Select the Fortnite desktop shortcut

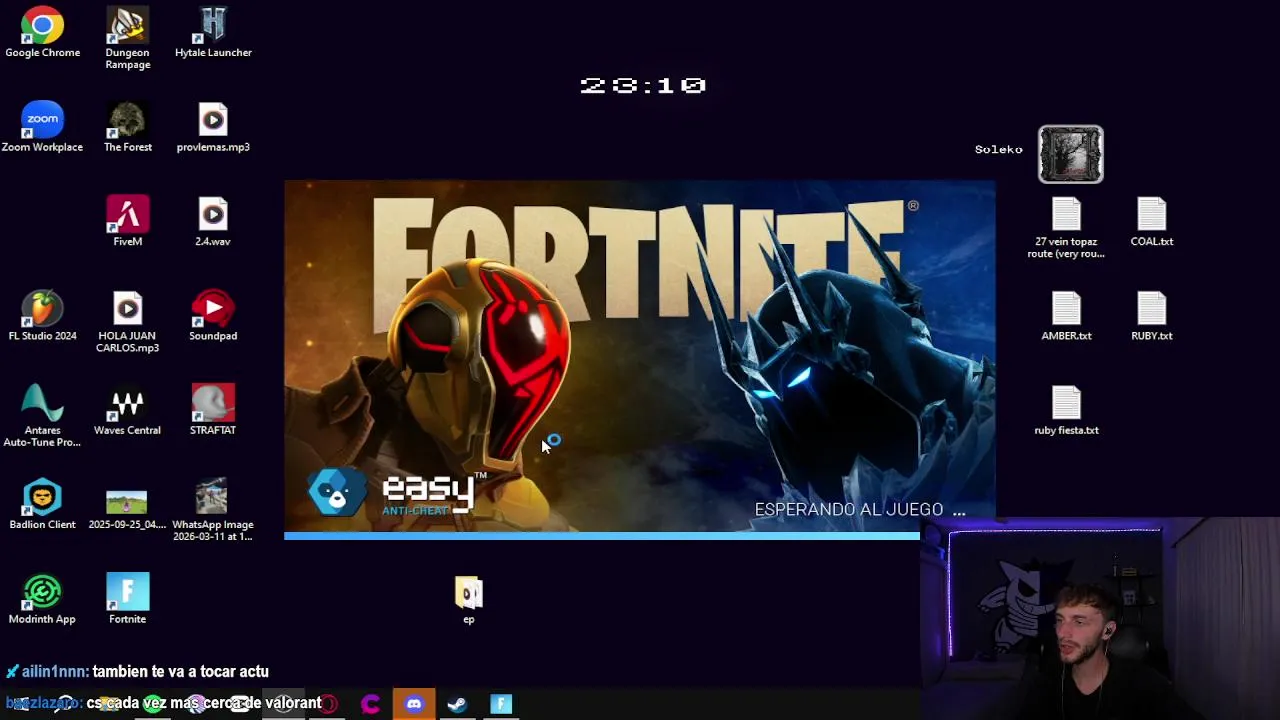[x=128, y=599]
